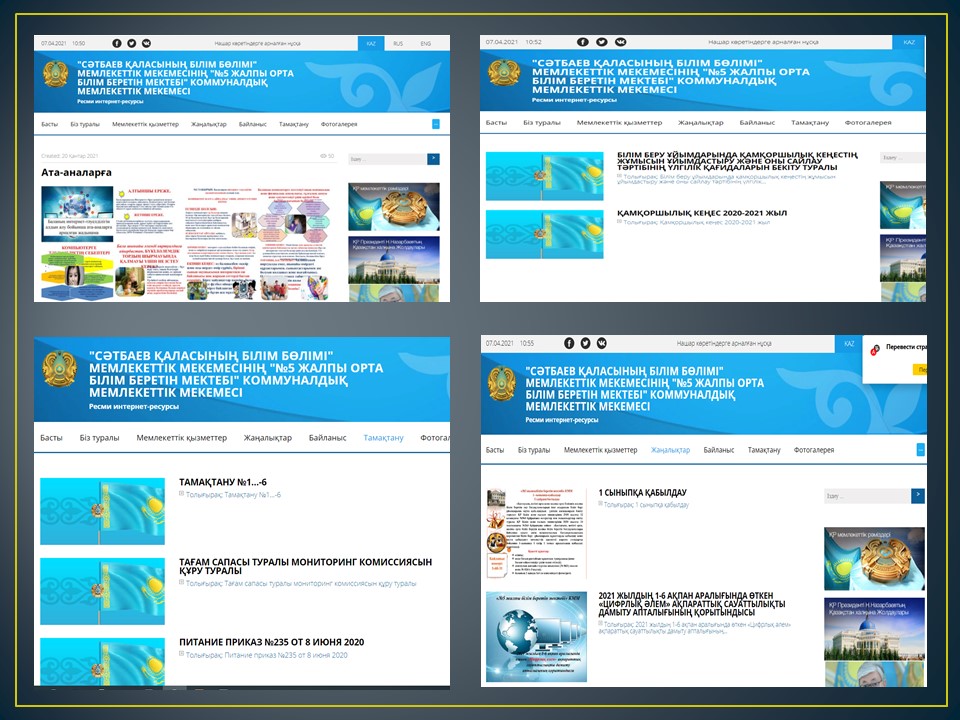Click the blue menu toggle icon right of Фотогалерея, 10:50 screenshot

[x=436, y=124]
